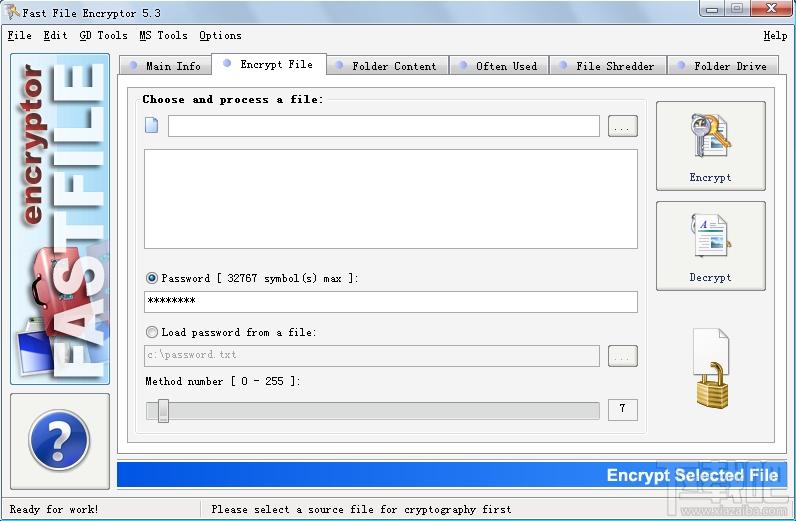
Task: Click the password input field
Action: click(390, 302)
